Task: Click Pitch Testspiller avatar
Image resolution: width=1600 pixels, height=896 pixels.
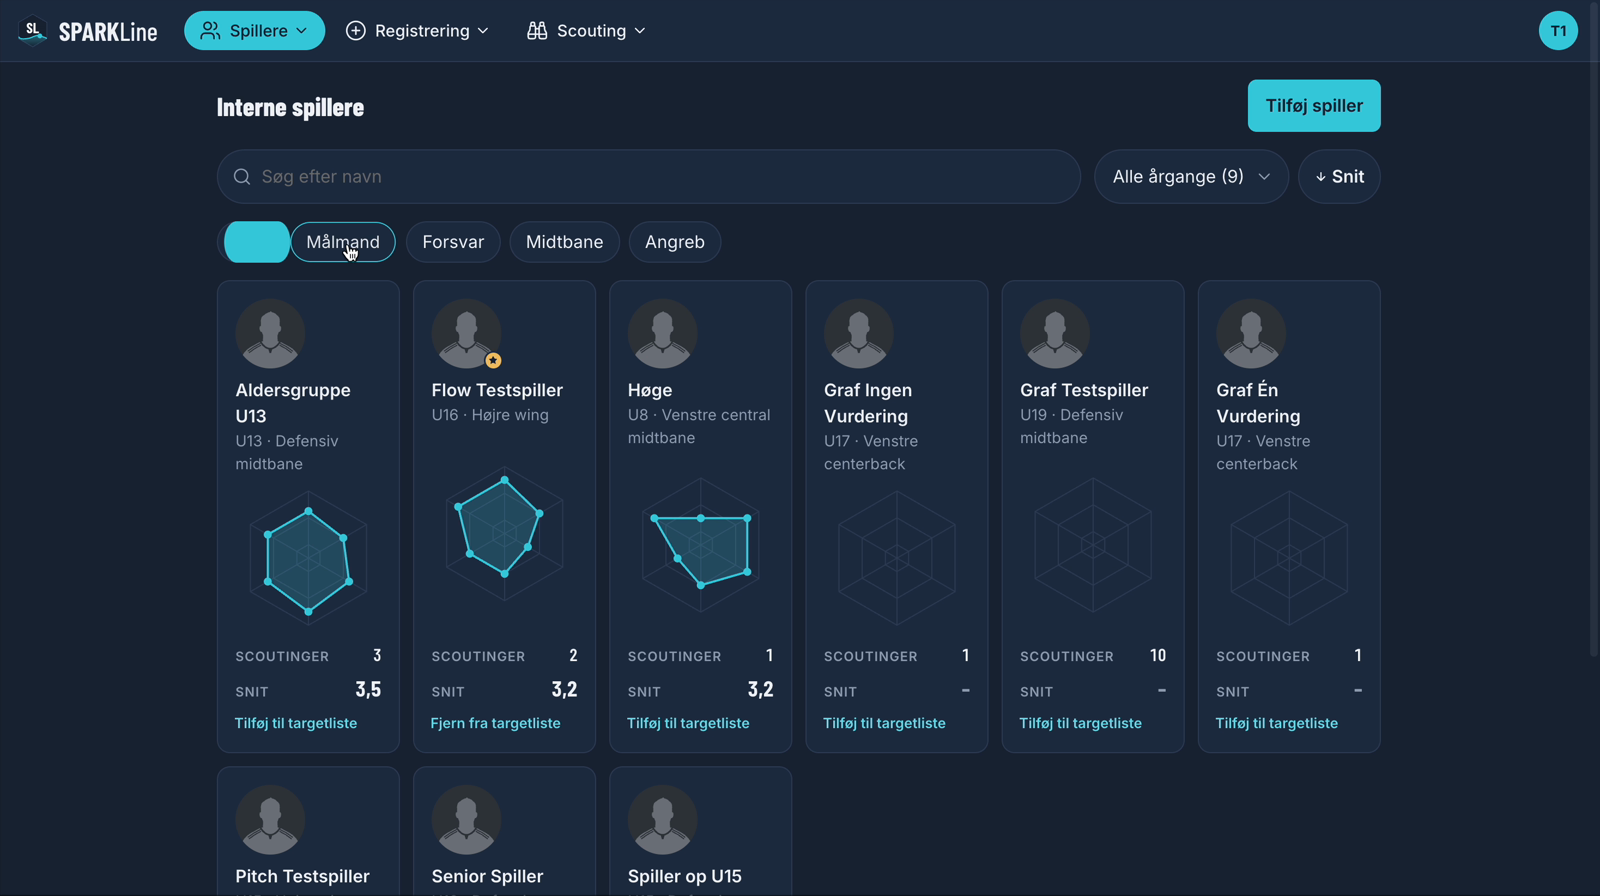Action: pyautogui.click(x=270, y=820)
